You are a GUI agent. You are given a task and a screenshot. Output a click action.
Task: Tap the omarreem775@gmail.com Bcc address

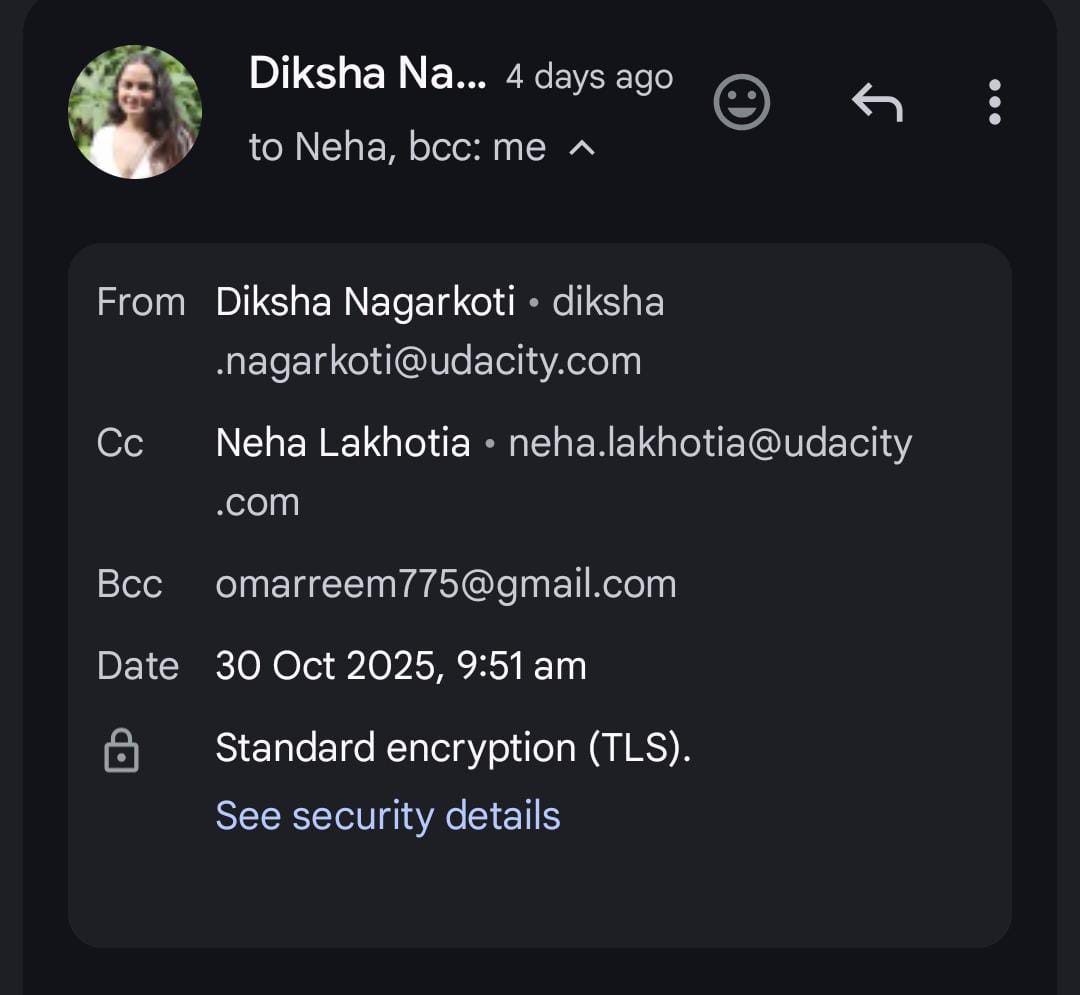click(446, 584)
